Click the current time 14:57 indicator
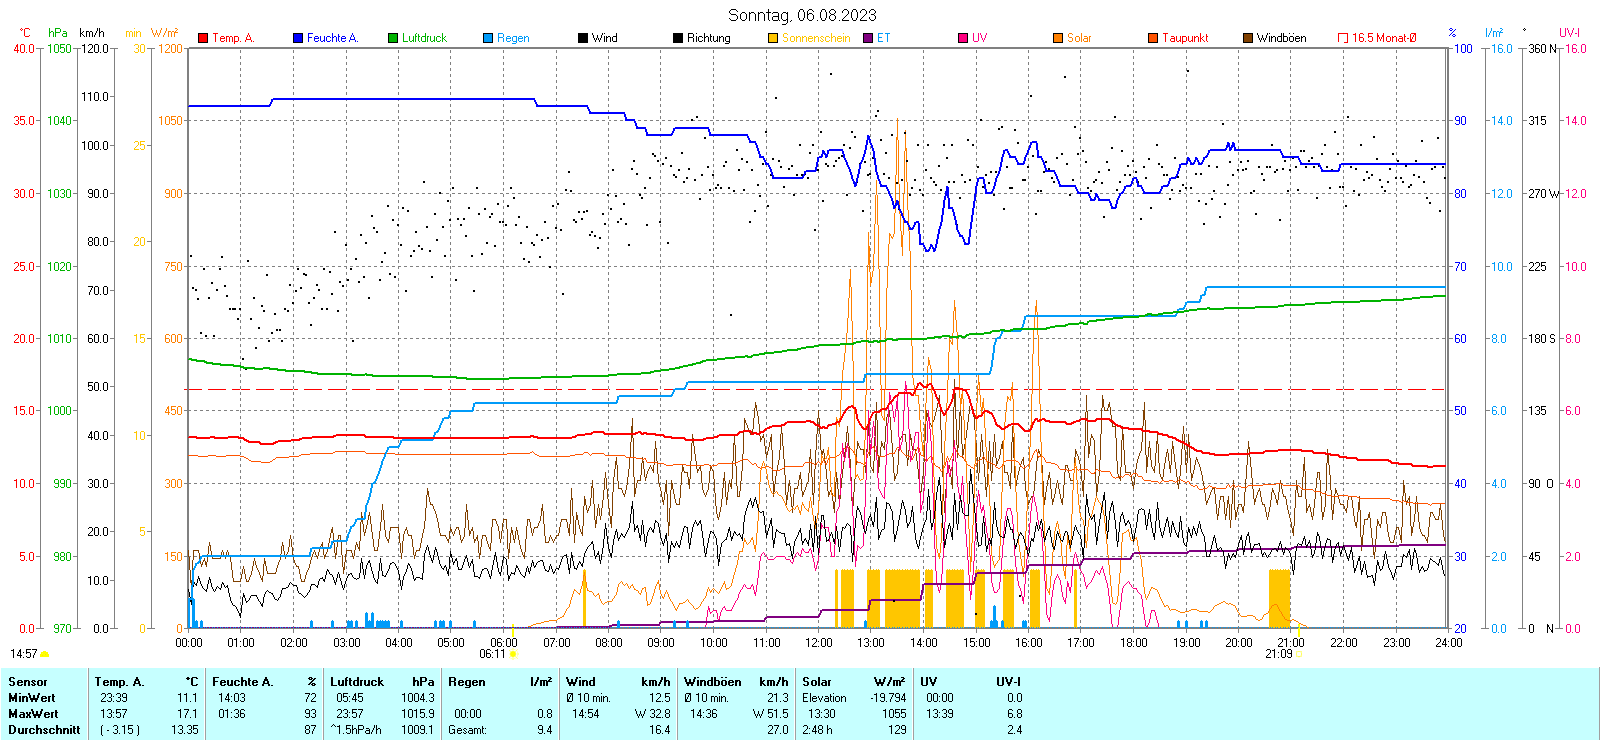Screen dimensions: 1600x740 pyautogui.click(x=23, y=654)
